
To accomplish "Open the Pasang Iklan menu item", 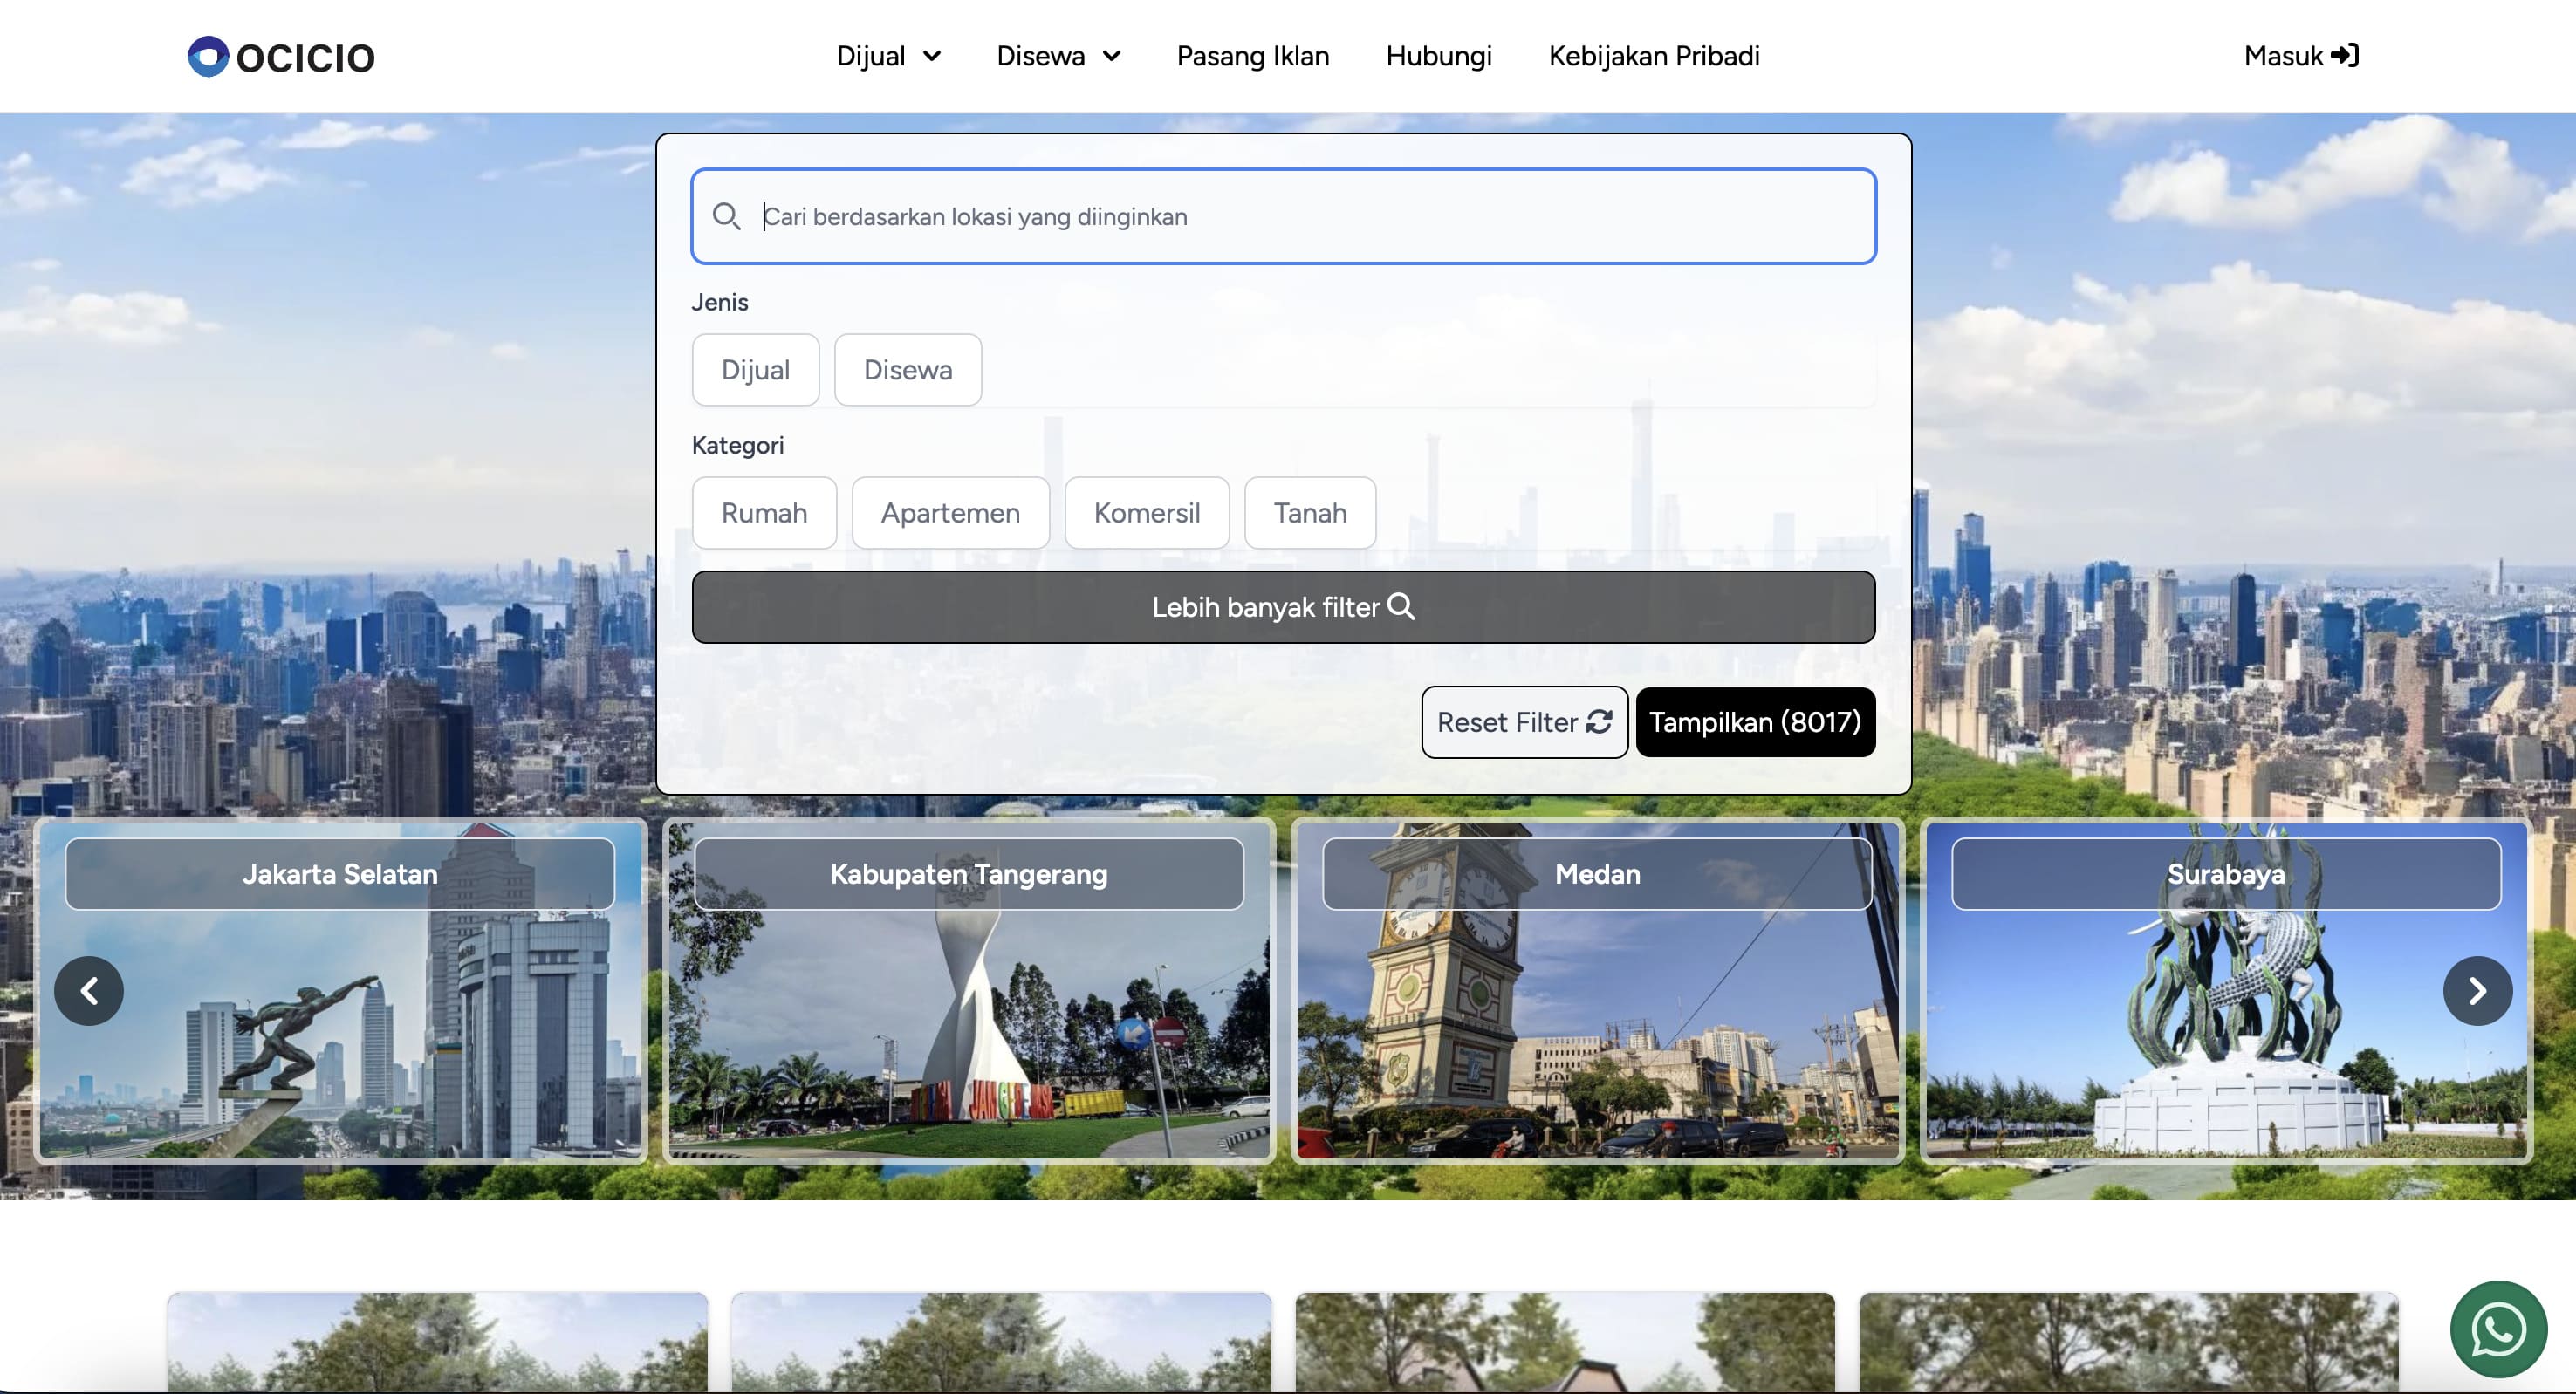I will pos(1252,56).
